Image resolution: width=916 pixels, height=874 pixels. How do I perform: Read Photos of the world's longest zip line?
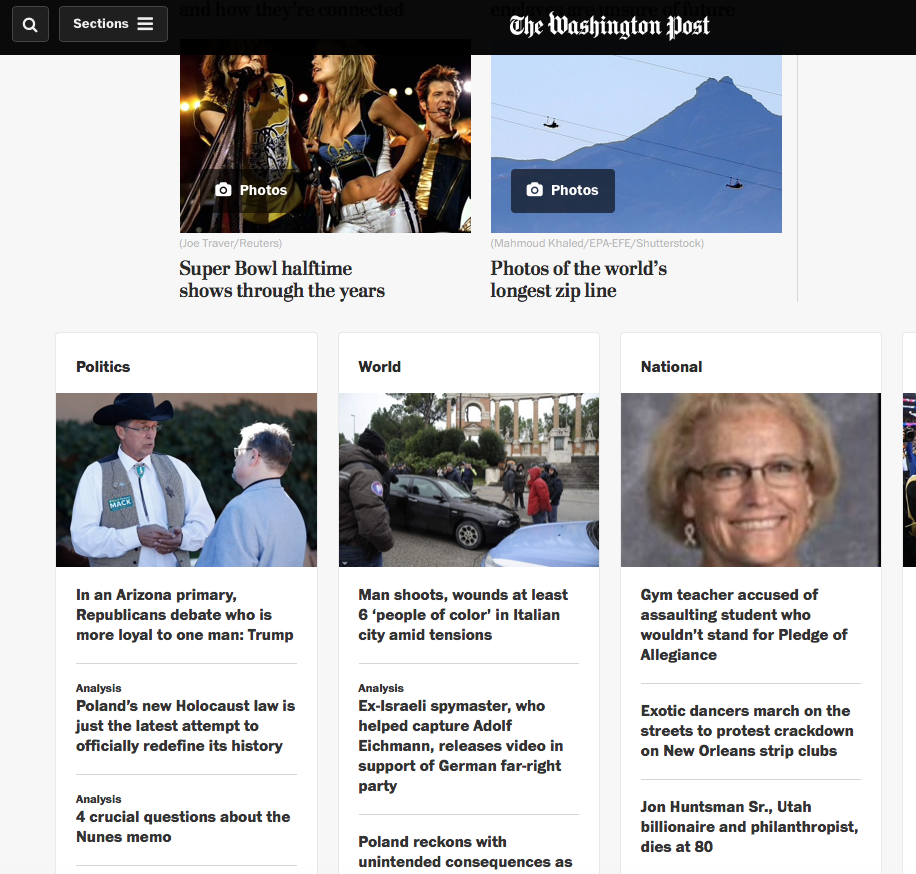click(578, 279)
